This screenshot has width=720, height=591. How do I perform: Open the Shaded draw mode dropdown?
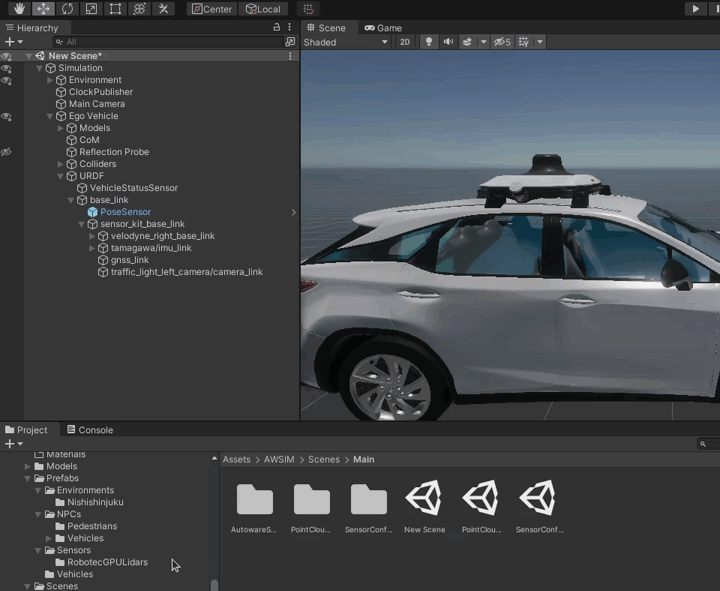click(x=346, y=42)
